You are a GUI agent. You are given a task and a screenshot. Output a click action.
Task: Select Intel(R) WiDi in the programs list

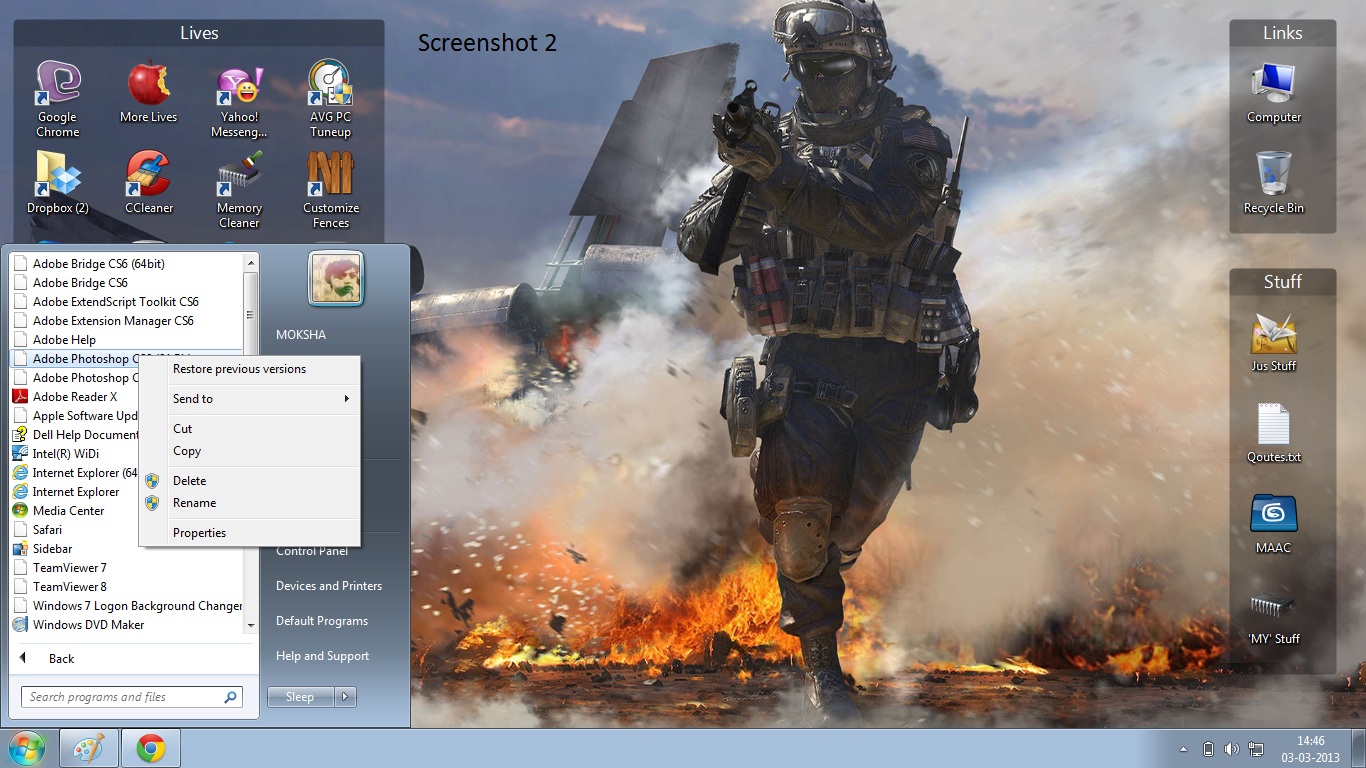click(x=65, y=454)
